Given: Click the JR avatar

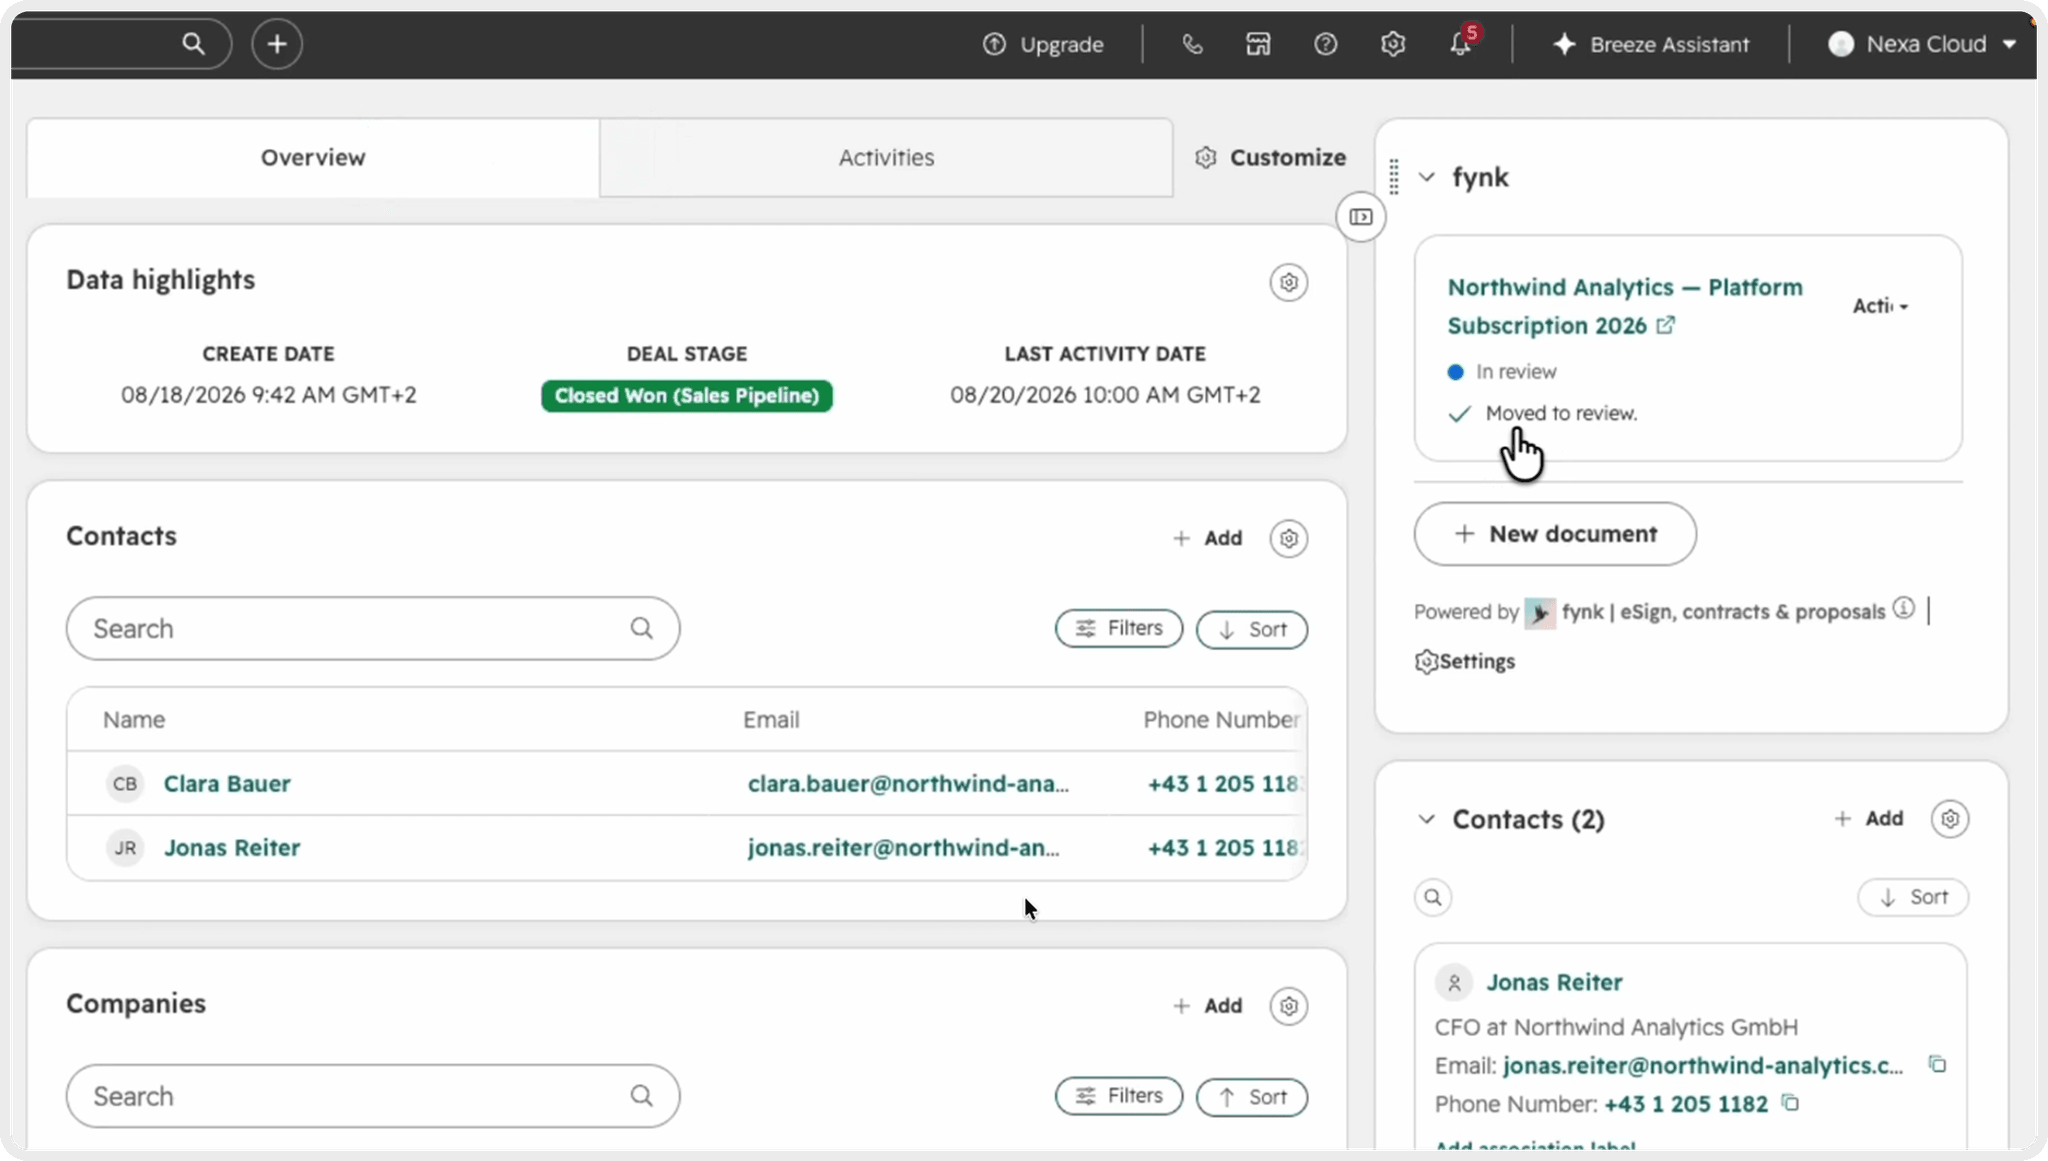Looking at the screenshot, I should pos(125,848).
